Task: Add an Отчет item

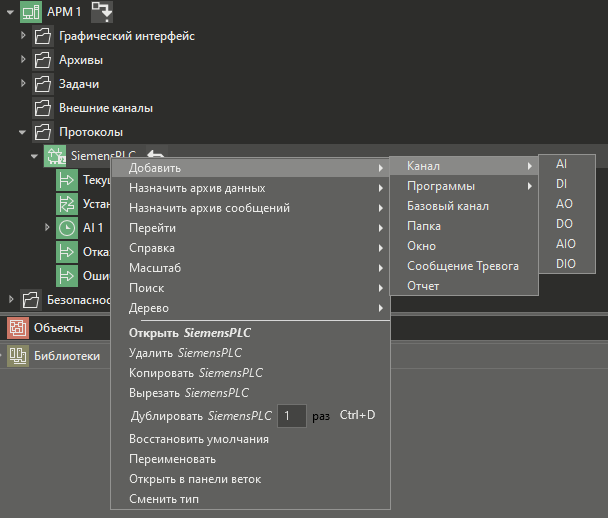Action: pos(464,286)
